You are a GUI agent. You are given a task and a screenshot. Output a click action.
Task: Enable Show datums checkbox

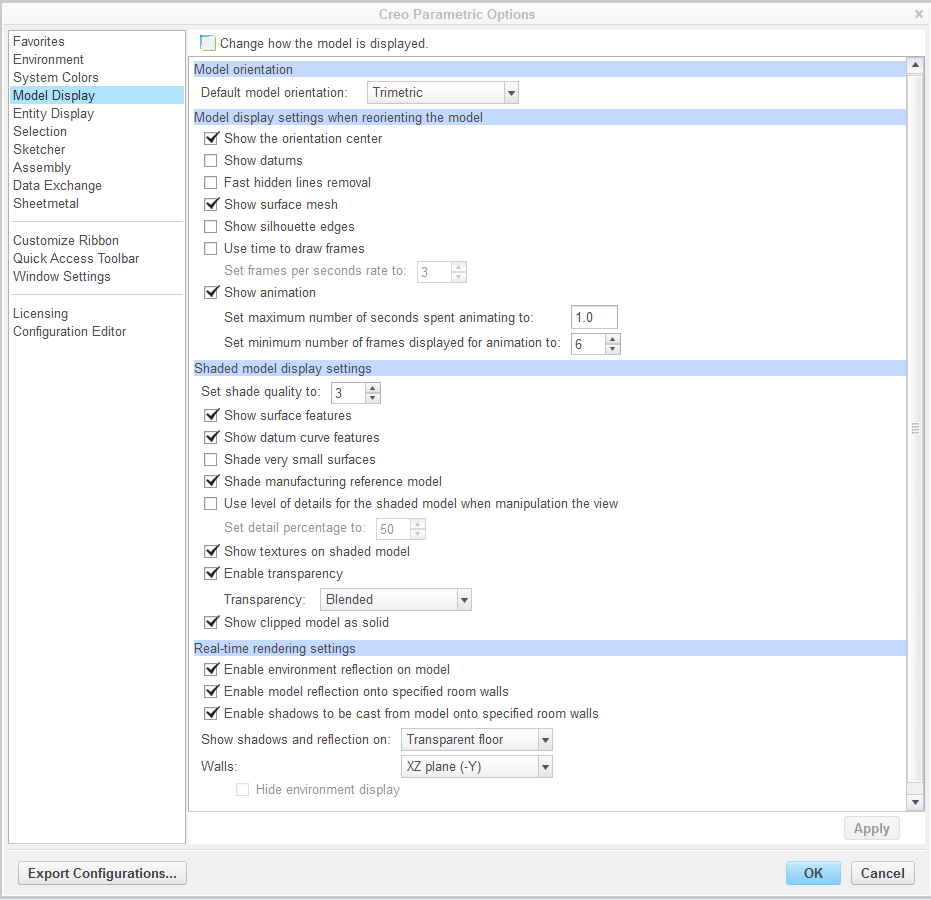coord(211,160)
